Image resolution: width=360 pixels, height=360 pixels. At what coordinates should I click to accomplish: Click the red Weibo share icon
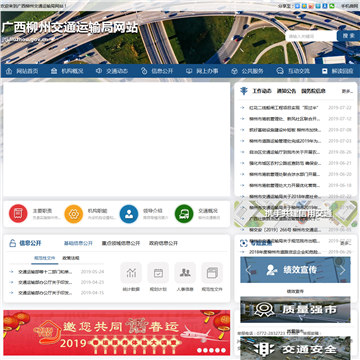(x=311, y=6)
